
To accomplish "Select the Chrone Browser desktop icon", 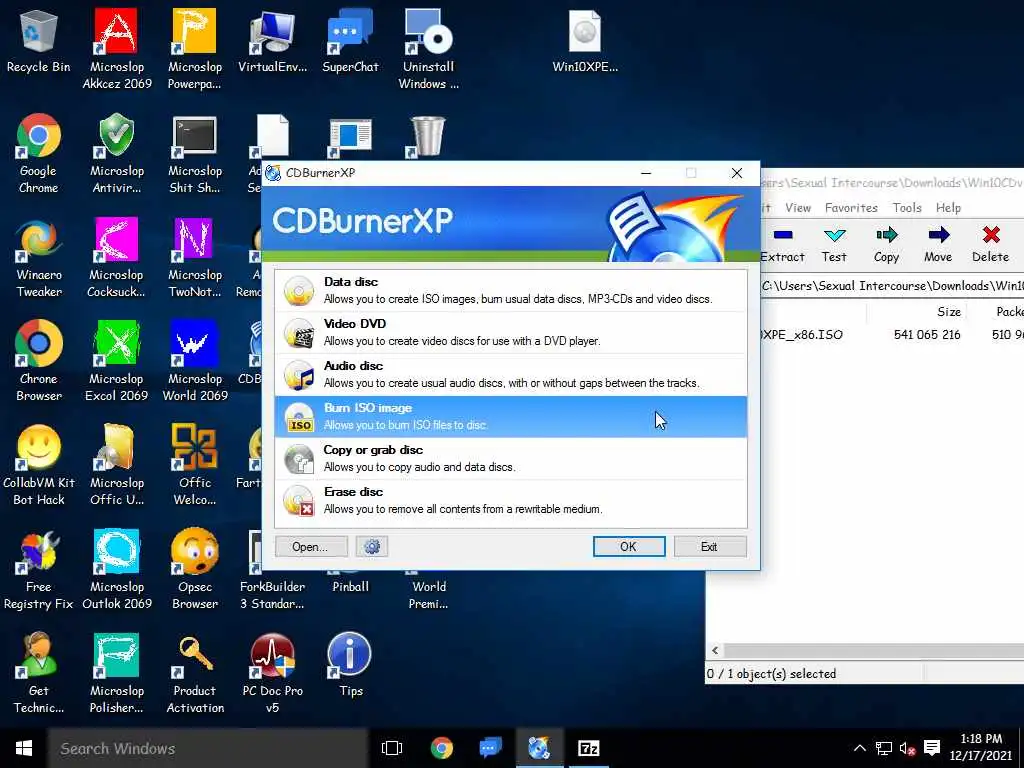I will click(x=39, y=362).
